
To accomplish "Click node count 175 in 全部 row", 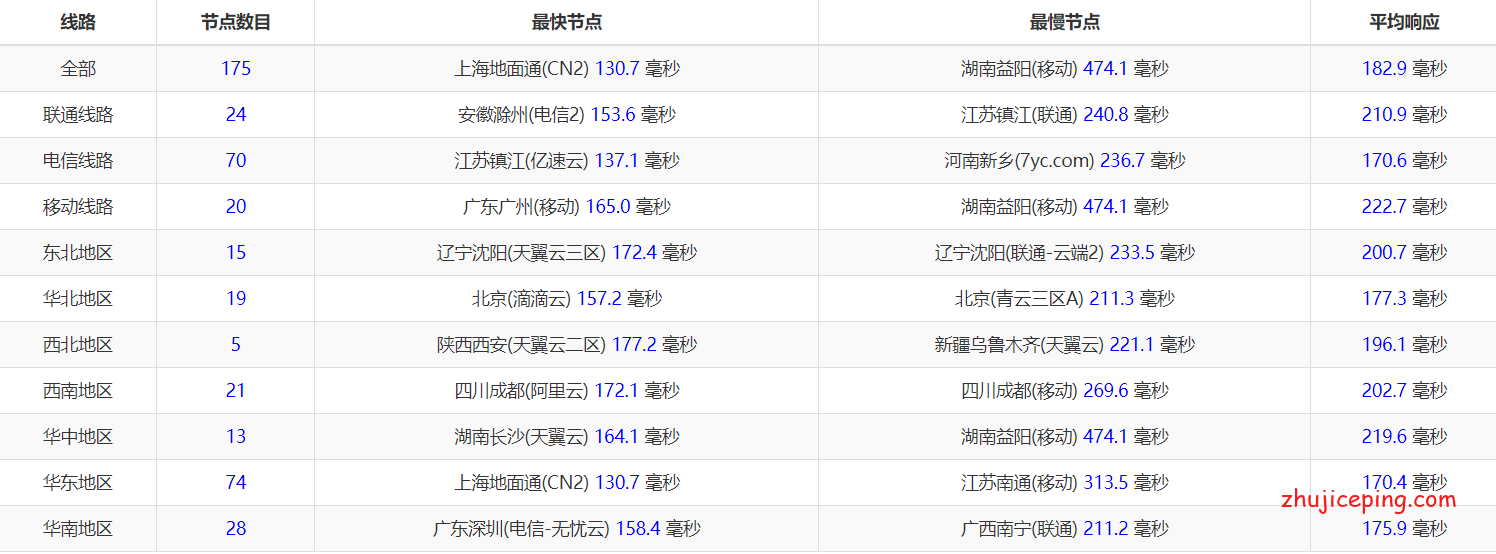I will click(x=236, y=69).
